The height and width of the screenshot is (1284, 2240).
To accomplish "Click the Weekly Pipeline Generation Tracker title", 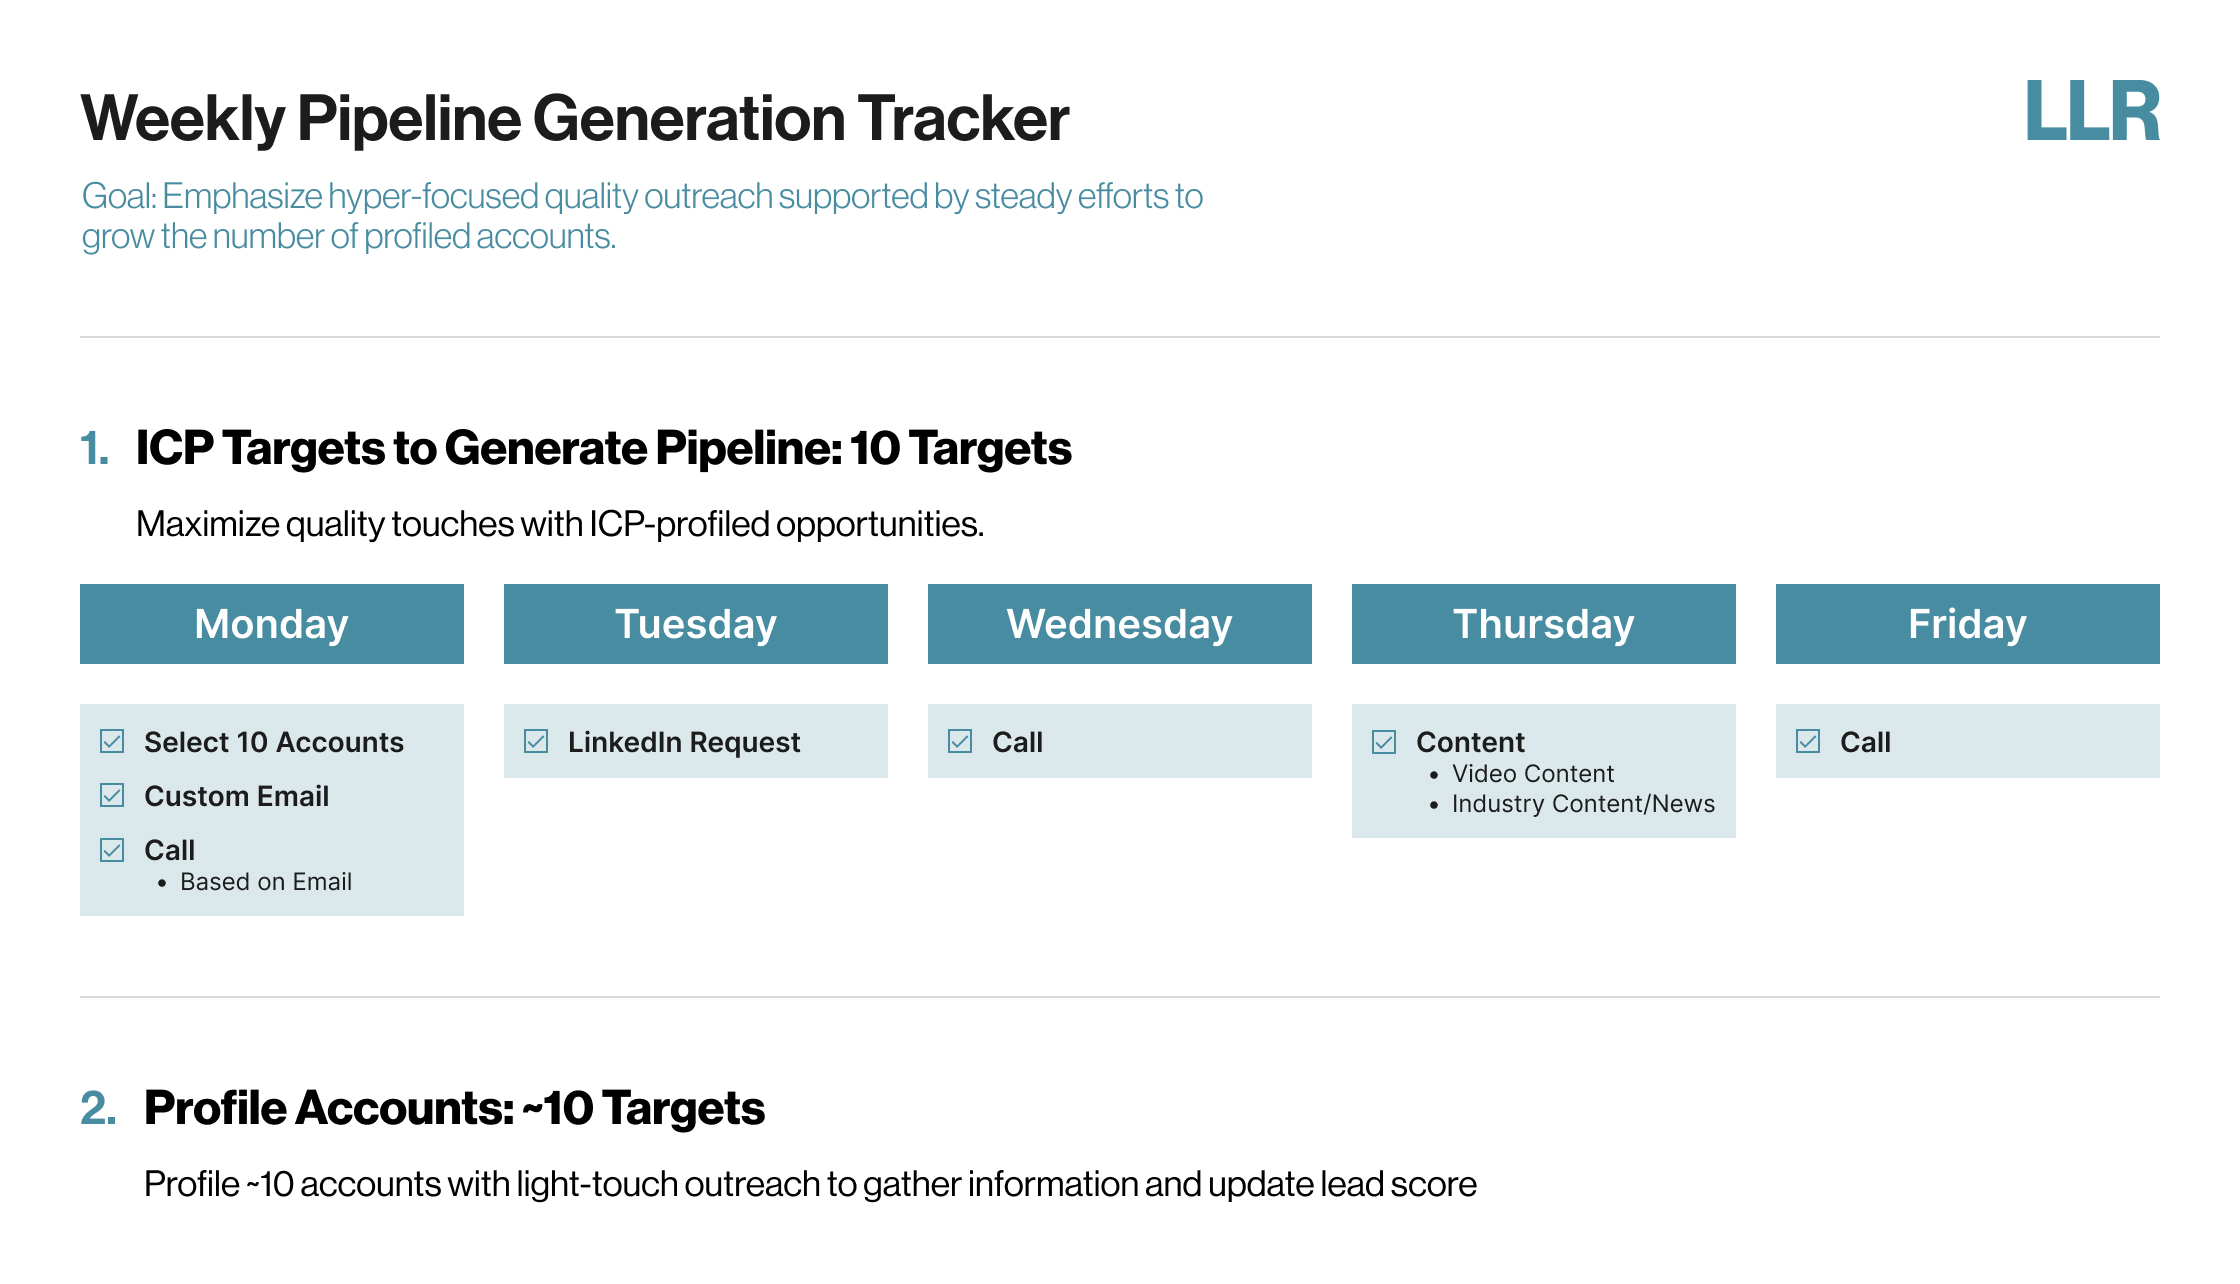I will click(575, 118).
